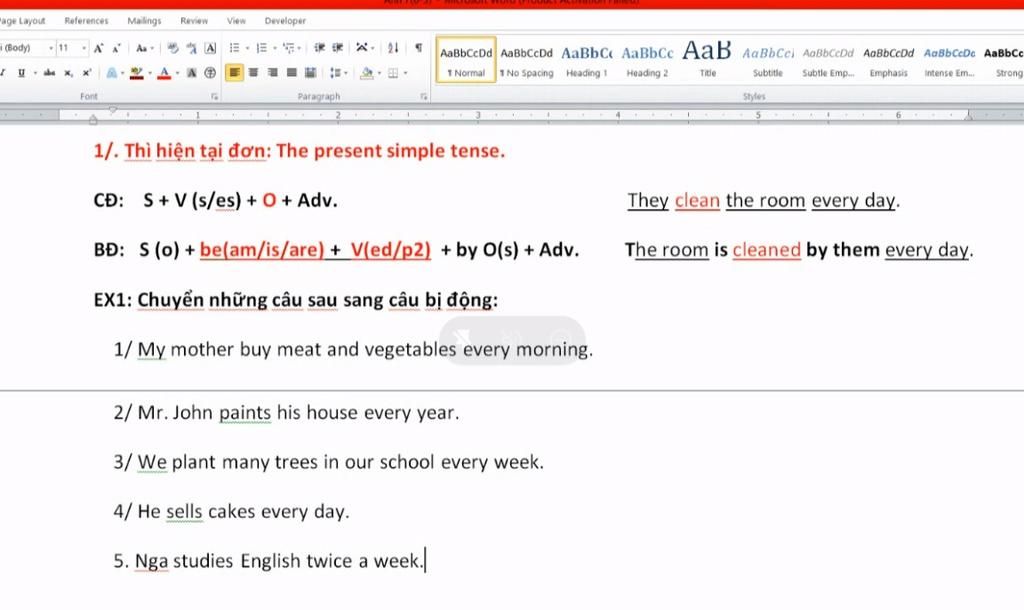Apply the Heading 2 style
The image size is (1024, 610).
pos(647,60)
